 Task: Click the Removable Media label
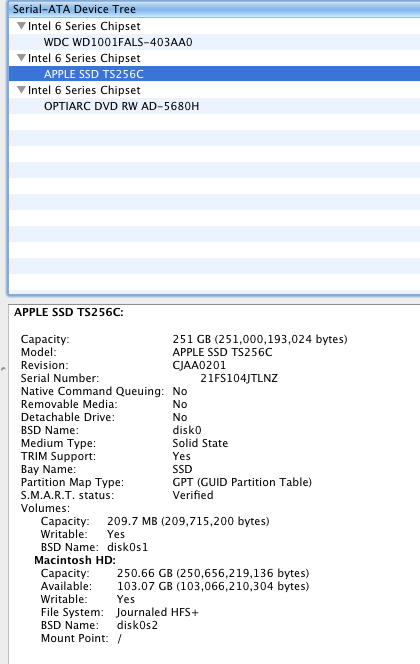click(x=69, y=404)
